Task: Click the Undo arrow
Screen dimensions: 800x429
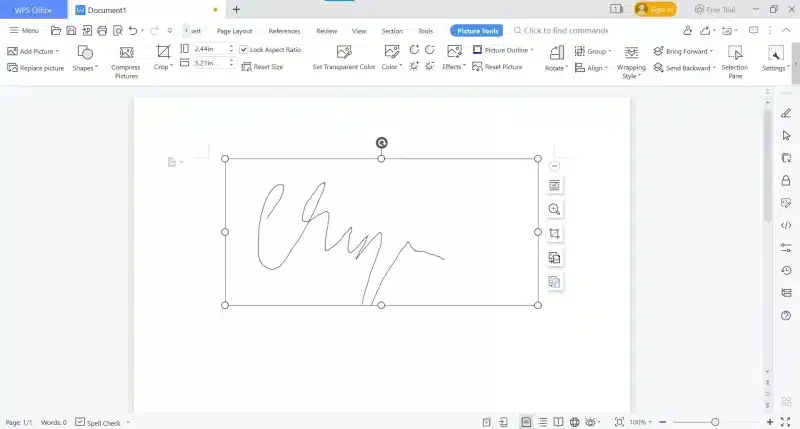Action: pyautogui.click(x=133, y=31)
